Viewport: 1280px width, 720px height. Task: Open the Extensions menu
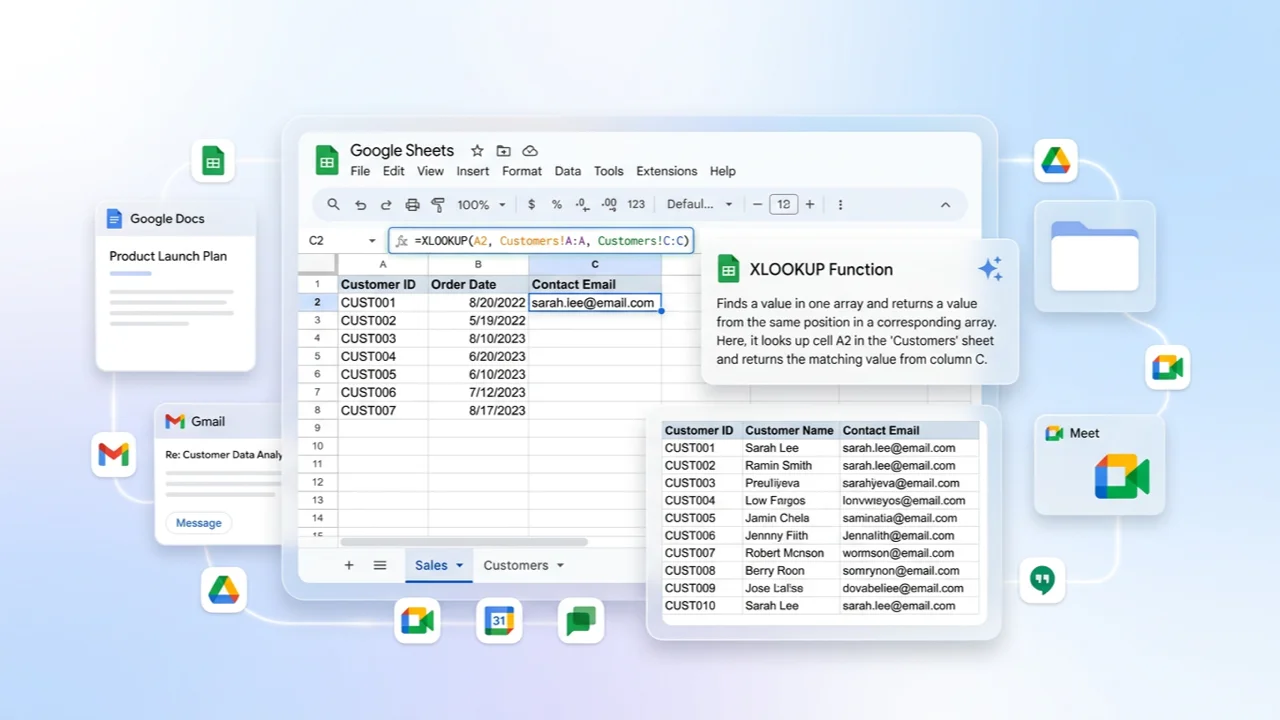[667, 171]
